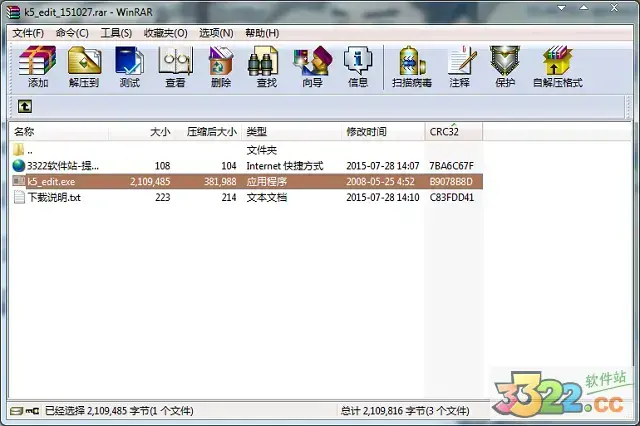The height and width of the screenshot is (426, 640).
Task: Click the packed size value 381,988
Action: click(x=220, y=182)
